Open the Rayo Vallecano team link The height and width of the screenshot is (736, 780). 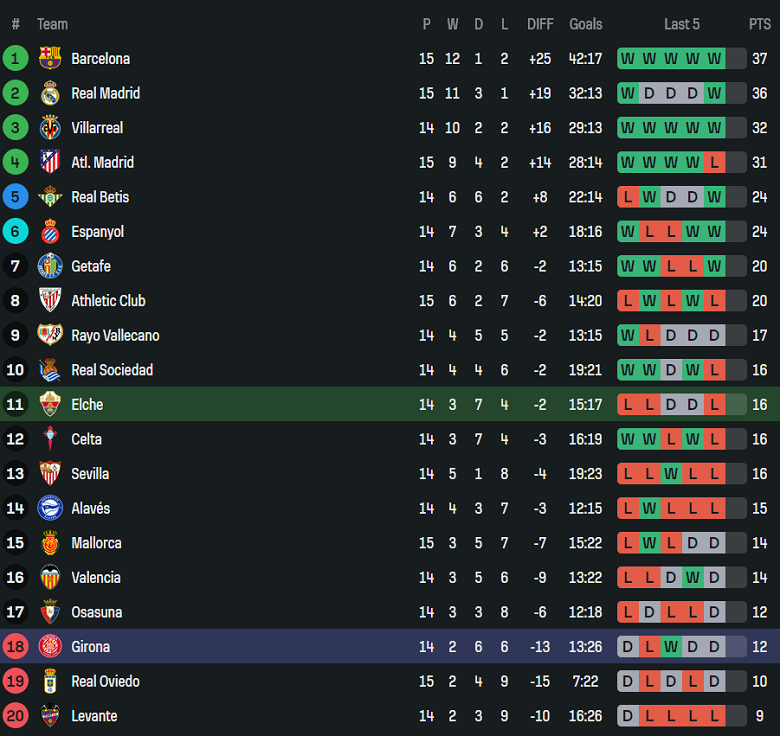click(115, 335)
